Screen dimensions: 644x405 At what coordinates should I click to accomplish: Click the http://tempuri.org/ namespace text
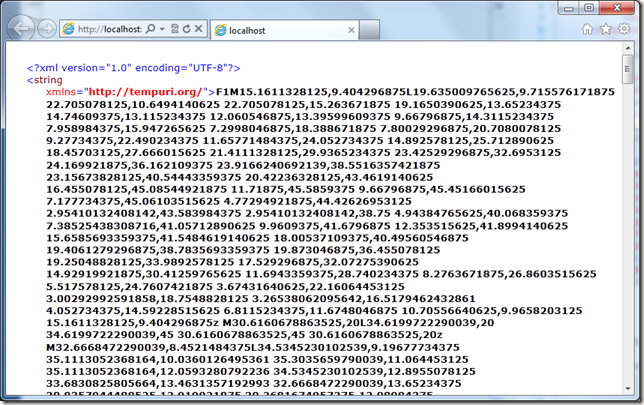point(145,92)
